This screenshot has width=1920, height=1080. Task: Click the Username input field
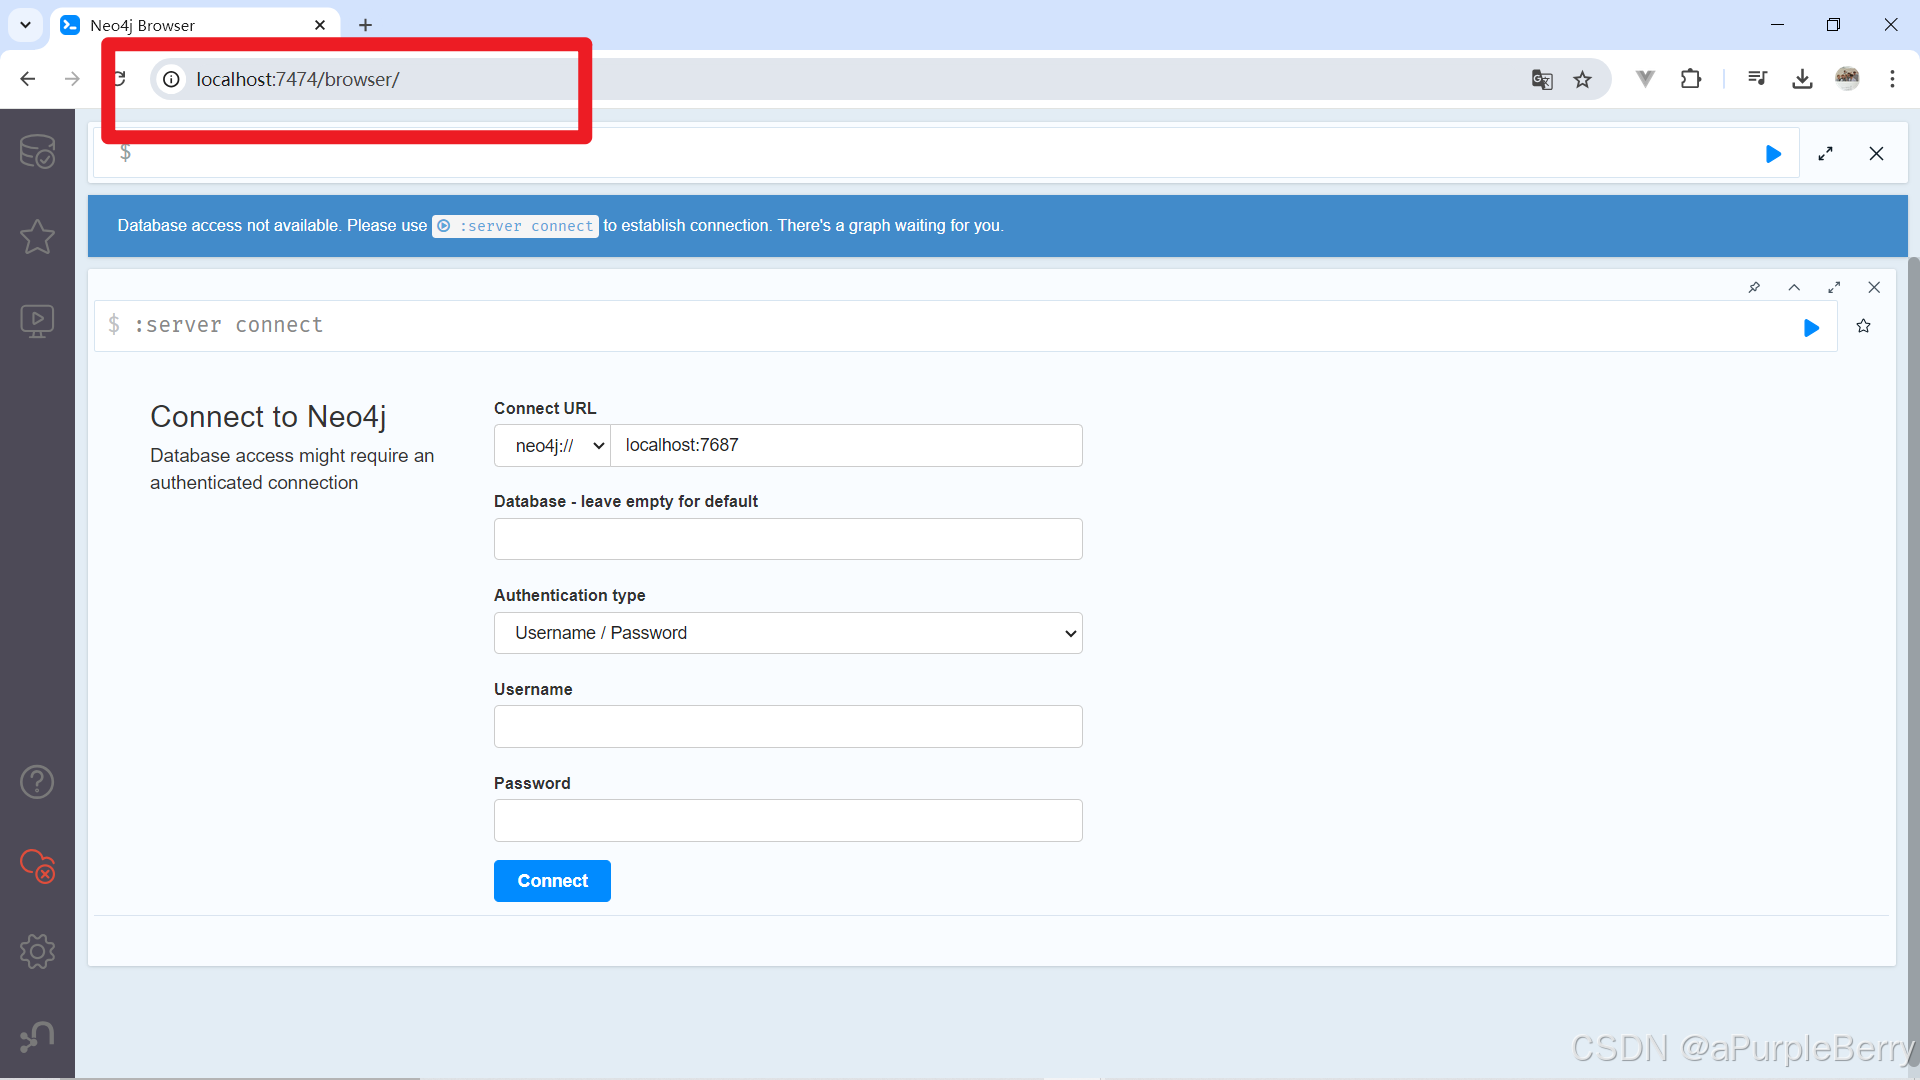(x=787, y=727)
